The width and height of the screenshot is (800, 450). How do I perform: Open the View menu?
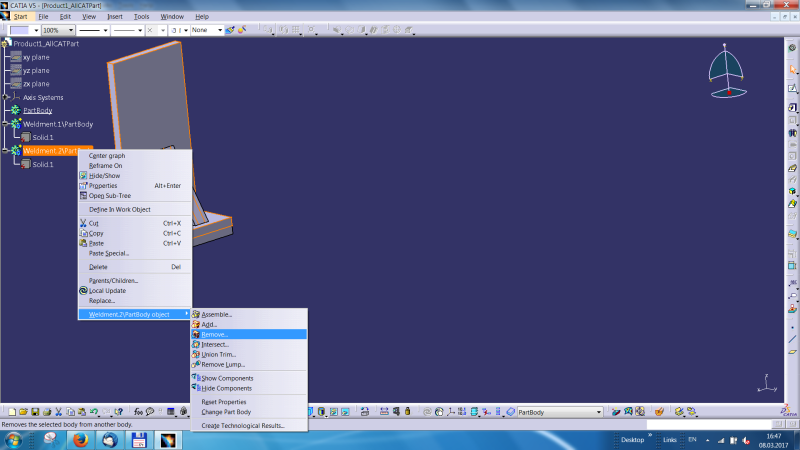(x=89, y=17)
